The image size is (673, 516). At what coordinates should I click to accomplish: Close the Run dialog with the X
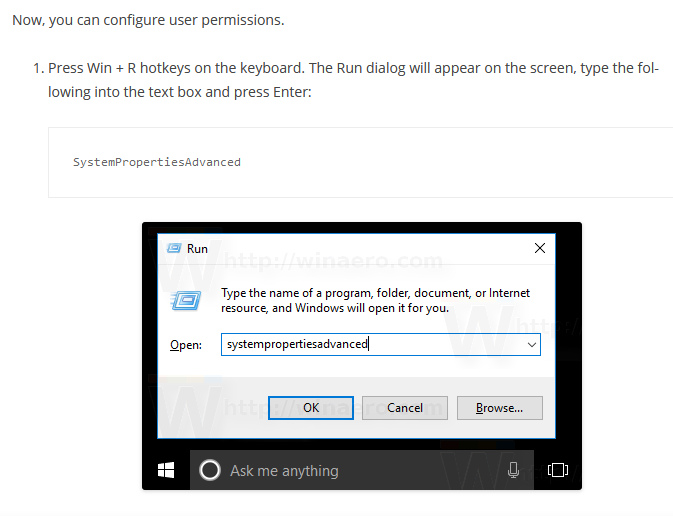(x=539, y=248)
